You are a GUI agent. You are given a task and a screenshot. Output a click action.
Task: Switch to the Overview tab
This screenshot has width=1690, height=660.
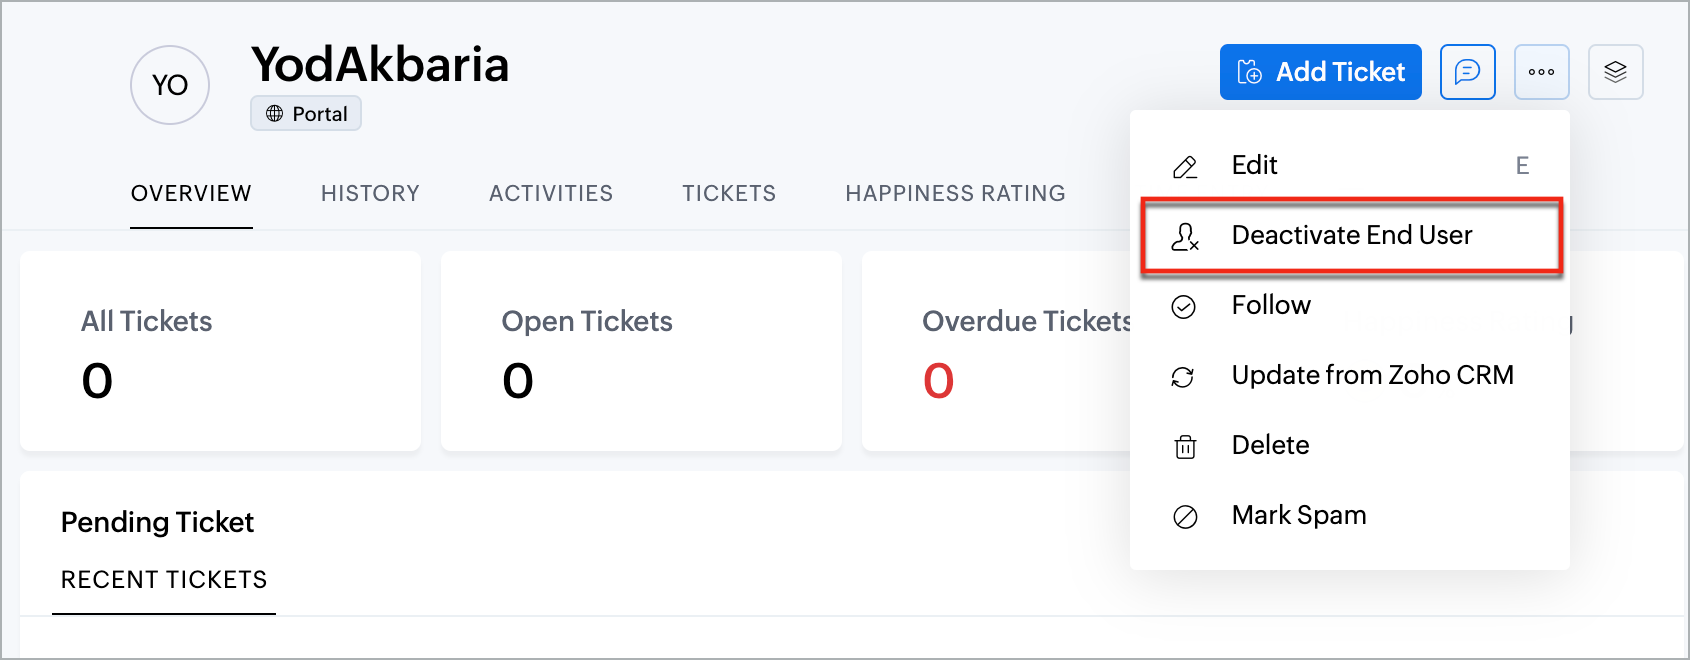191,193
